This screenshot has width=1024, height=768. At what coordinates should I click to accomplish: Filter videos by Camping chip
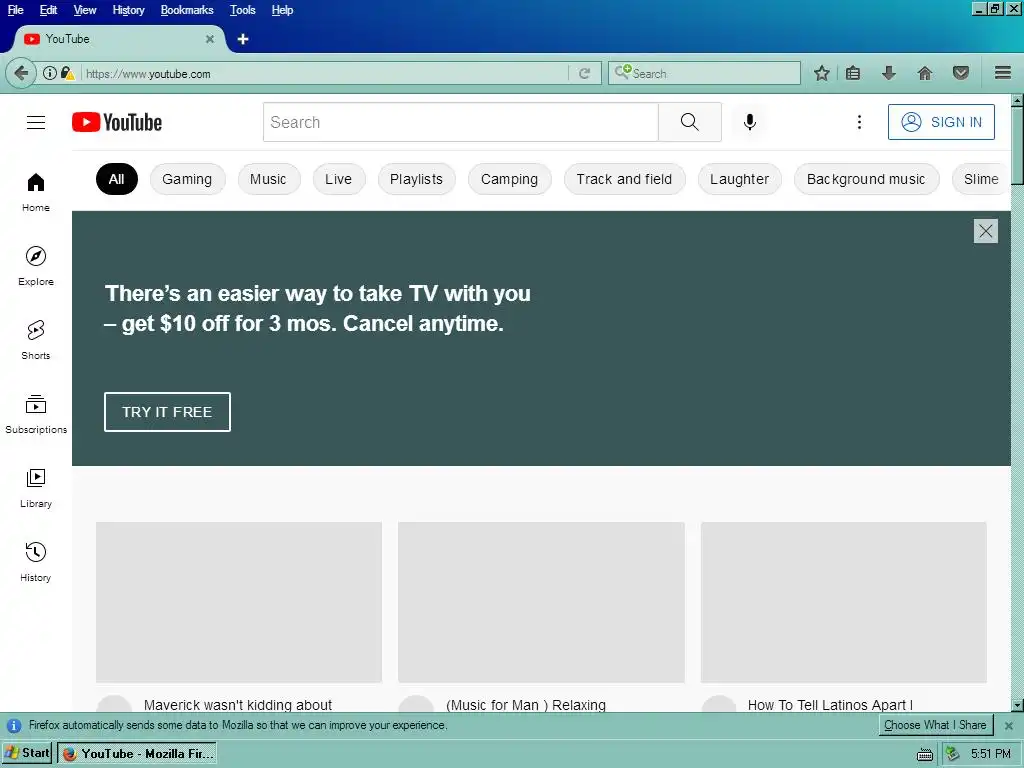509,179
